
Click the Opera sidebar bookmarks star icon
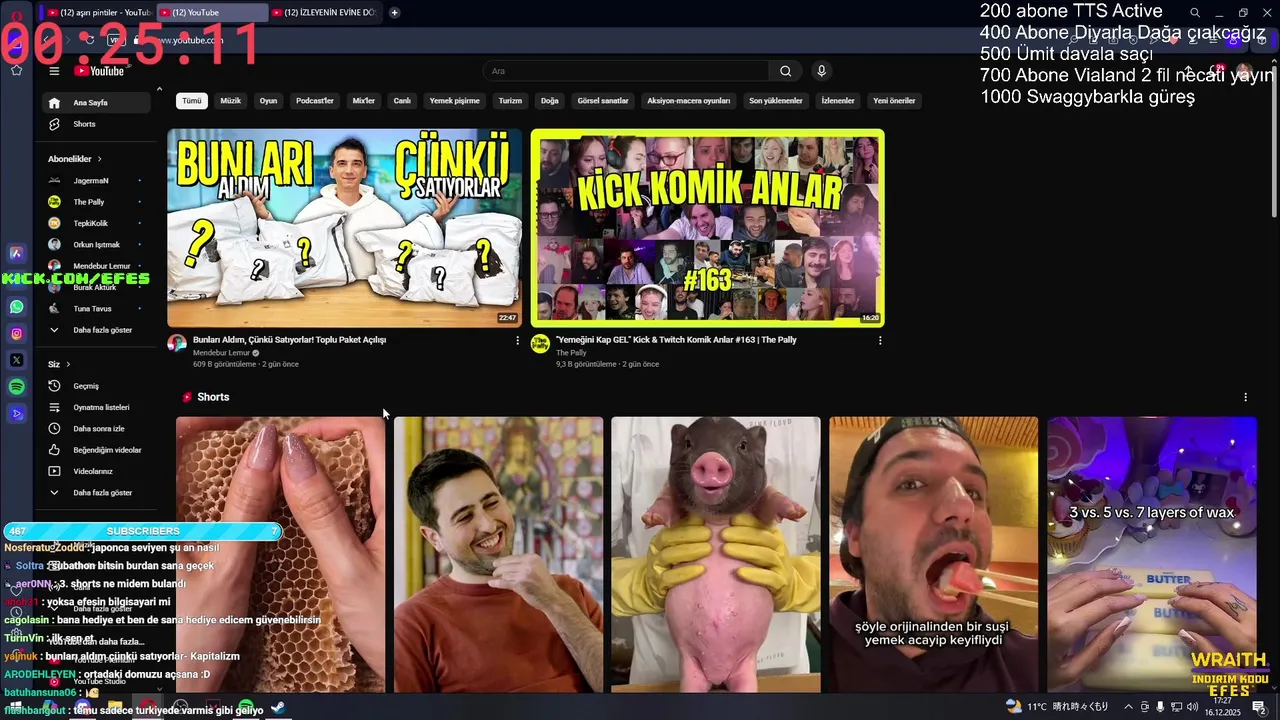(16, 70)
